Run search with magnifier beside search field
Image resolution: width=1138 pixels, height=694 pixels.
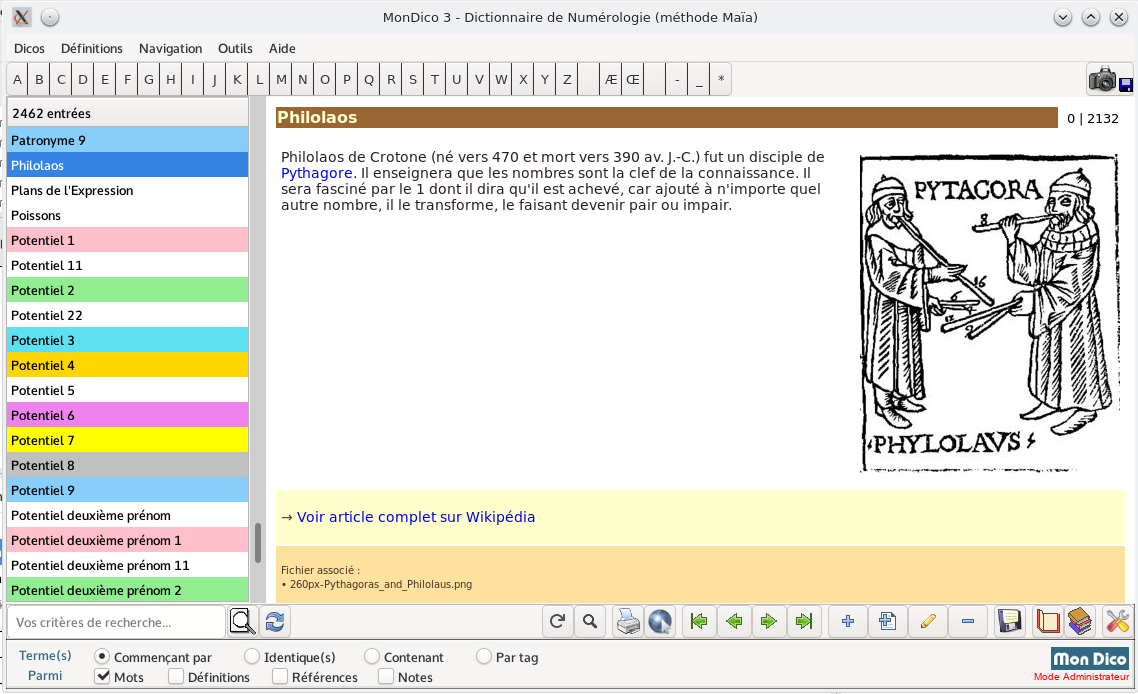coord(242,622)
